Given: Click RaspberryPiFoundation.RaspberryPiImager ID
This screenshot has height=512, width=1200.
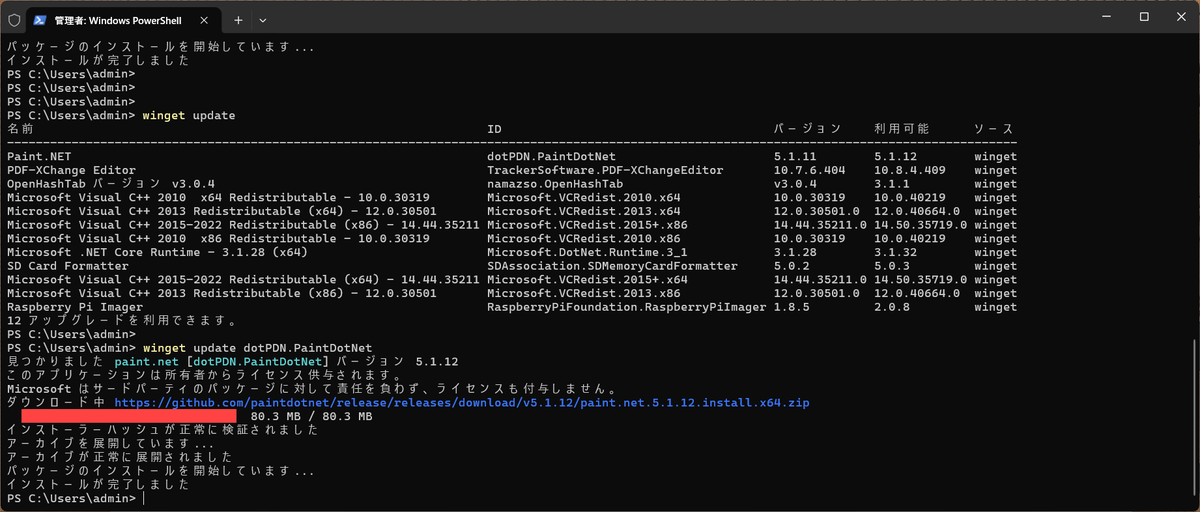Looking at the screenshot, I should pyautogui.click(x=626, y=307).
